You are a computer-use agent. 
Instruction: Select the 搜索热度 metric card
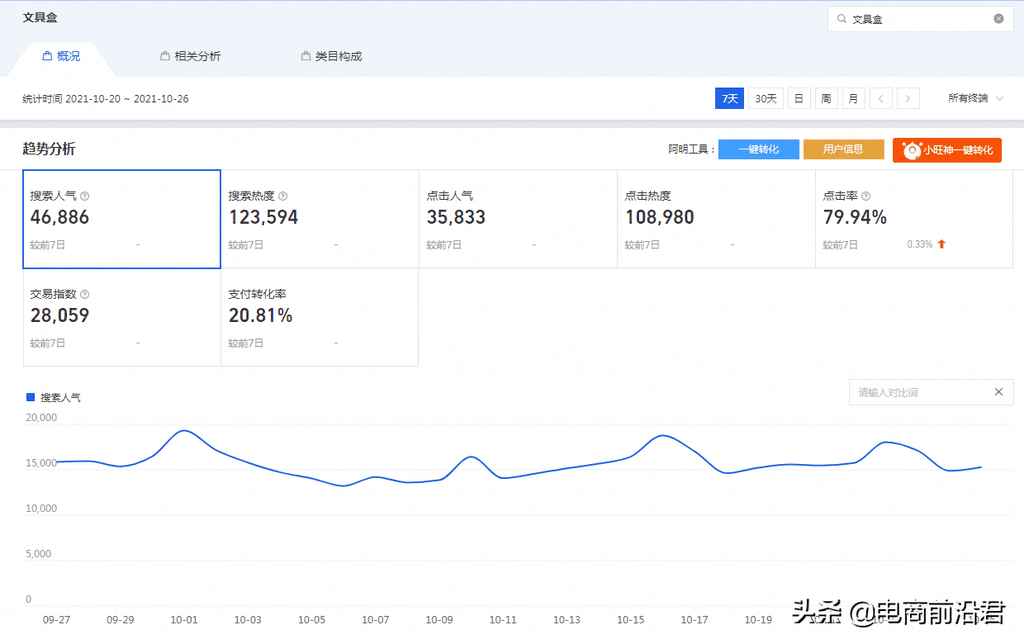click(x=320, y=219)
